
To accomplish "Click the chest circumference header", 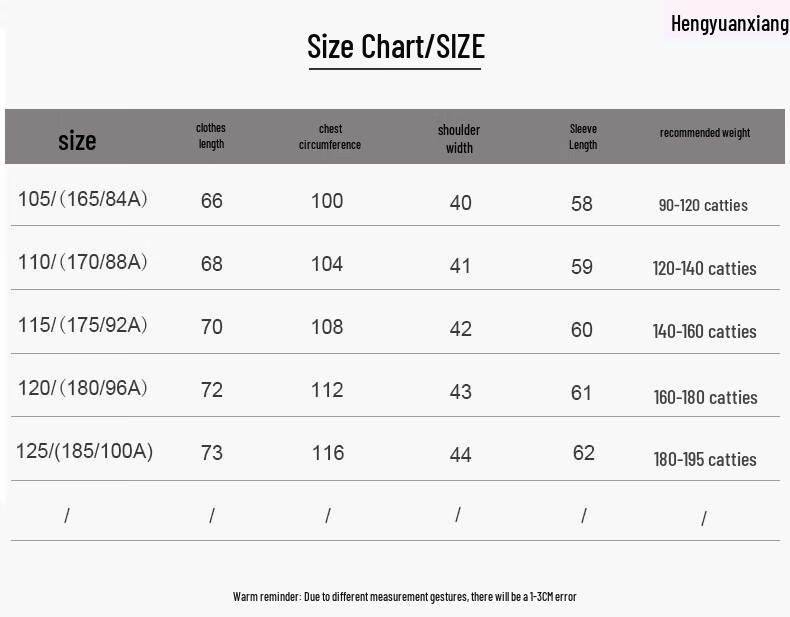I will 330,136.
